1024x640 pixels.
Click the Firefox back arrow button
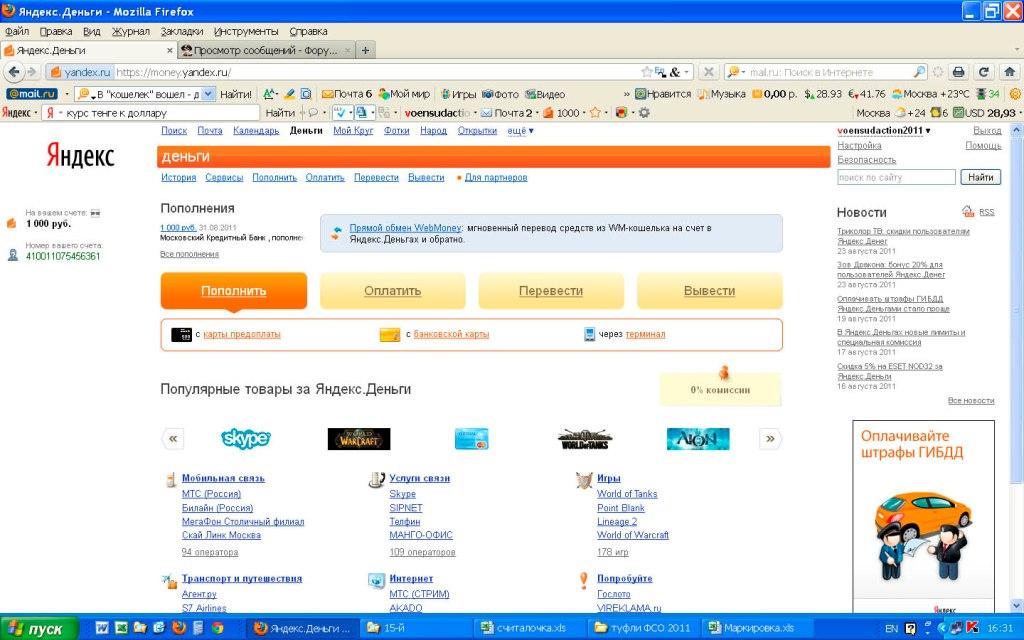(13, 72)
